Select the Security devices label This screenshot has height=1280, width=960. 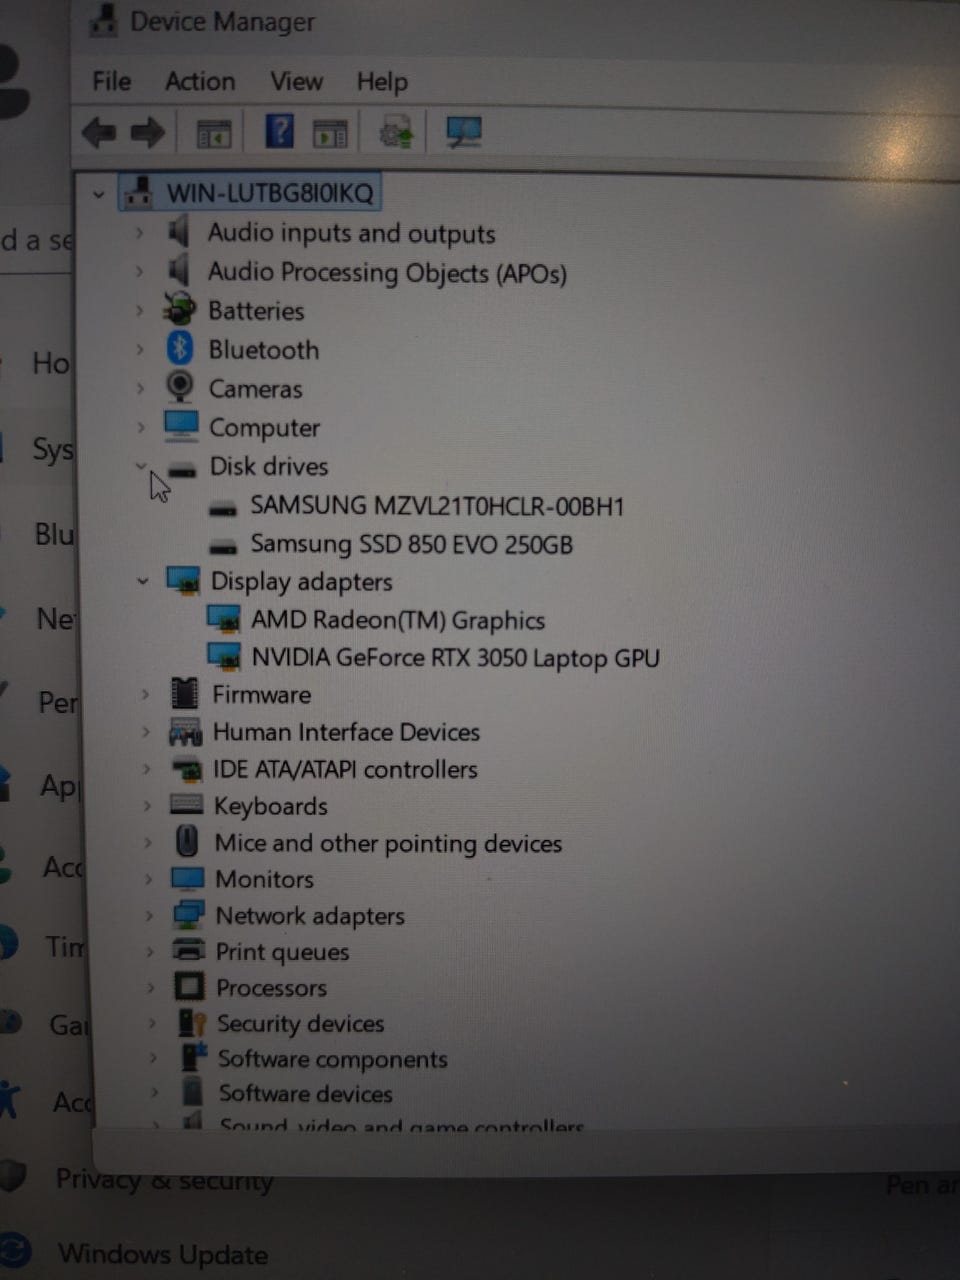coord(300,1024)
